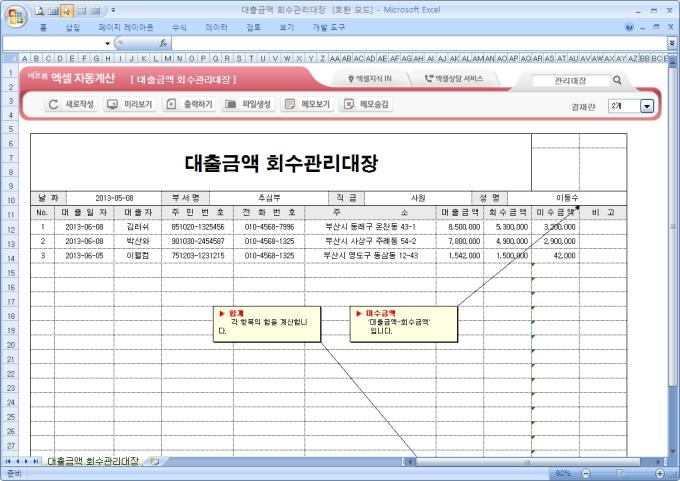Image resolution: width=680 pixels, height=481 pixels.
Task: Click the 새로작성 button
Action: tap(71, 104)
